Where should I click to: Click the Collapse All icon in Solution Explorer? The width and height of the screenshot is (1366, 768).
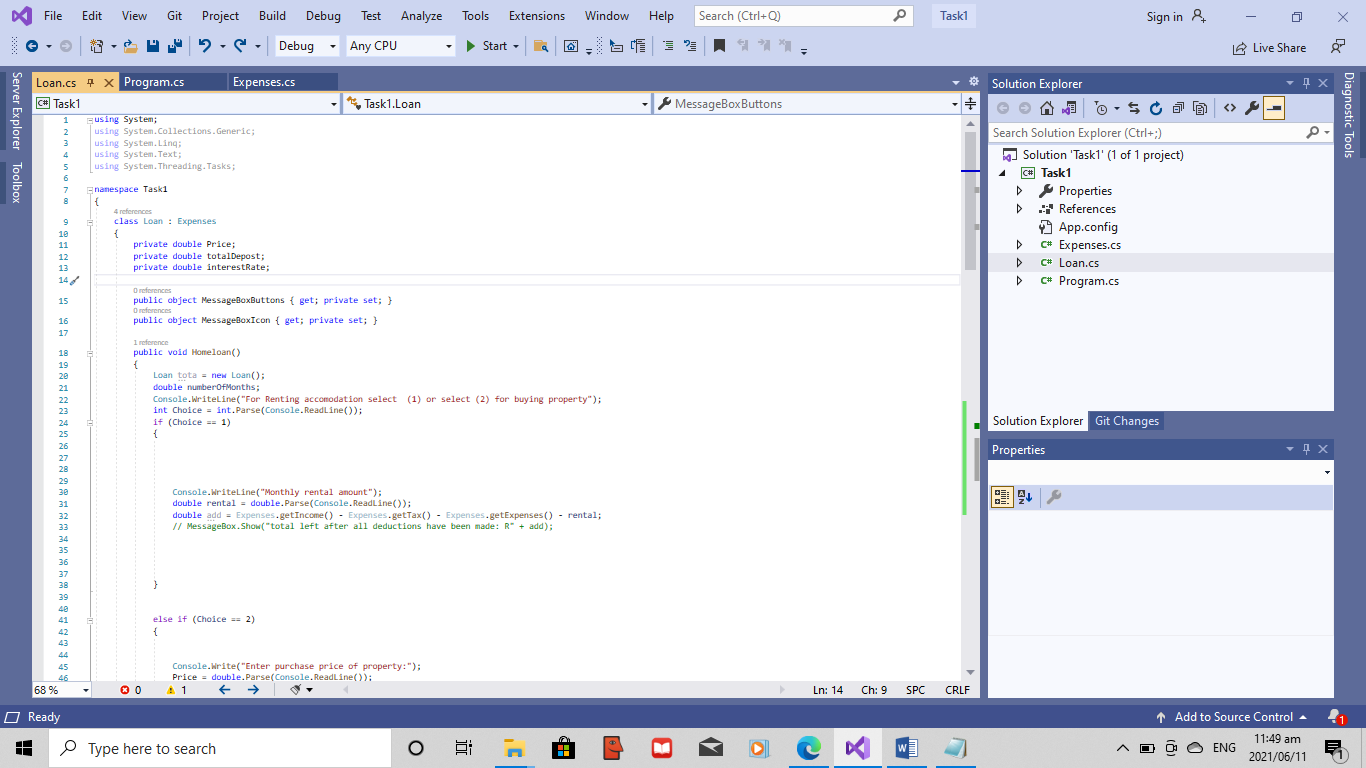(x=1178, y=108)
